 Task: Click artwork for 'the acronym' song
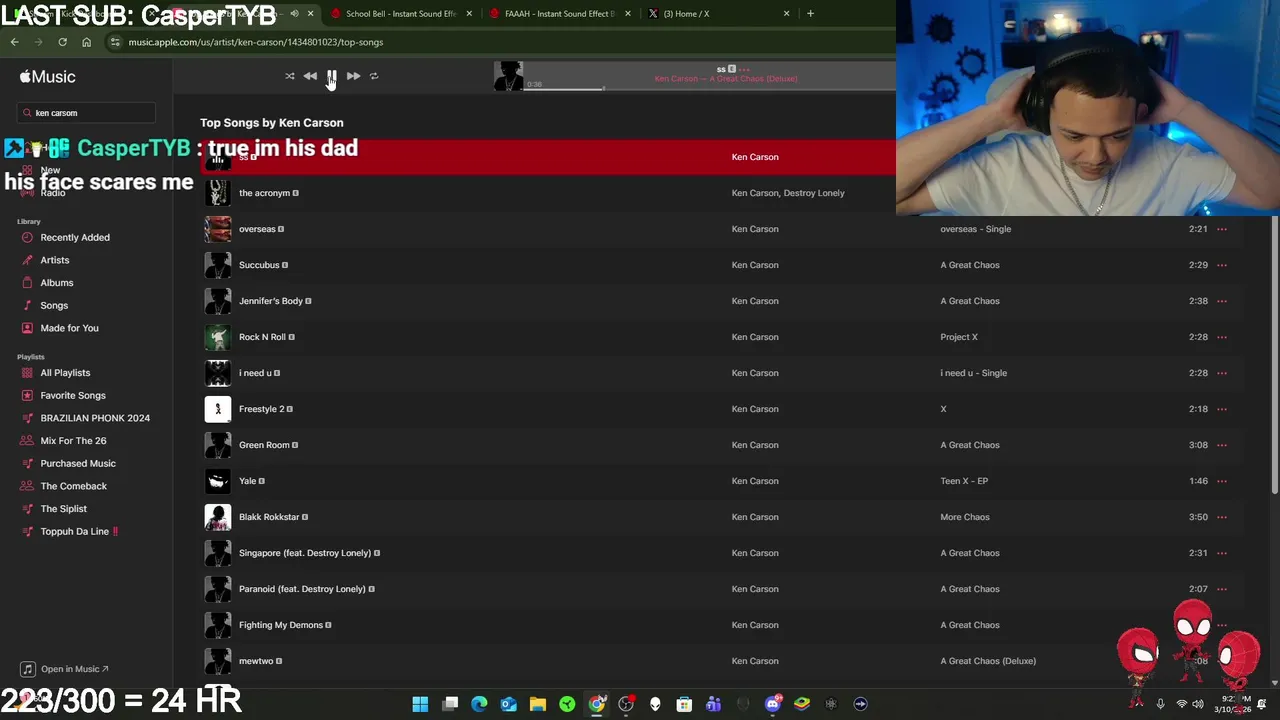218,193
